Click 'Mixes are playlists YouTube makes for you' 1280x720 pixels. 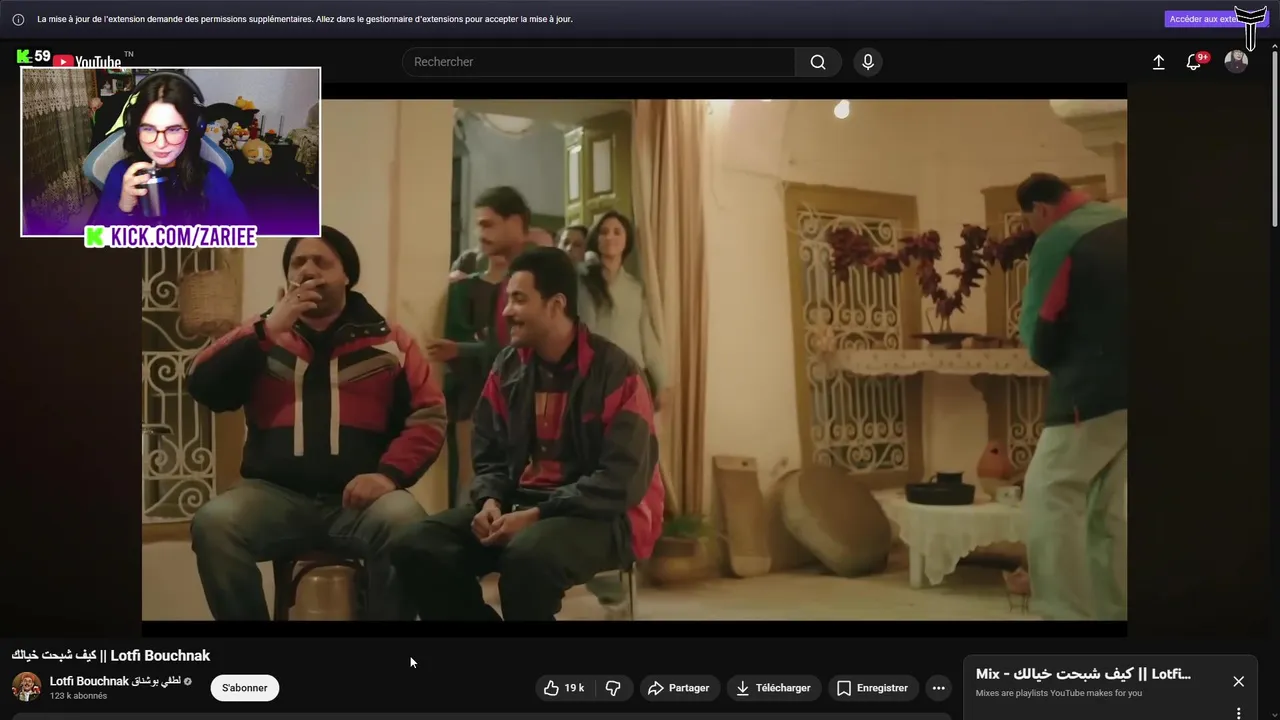(1059, 693)
